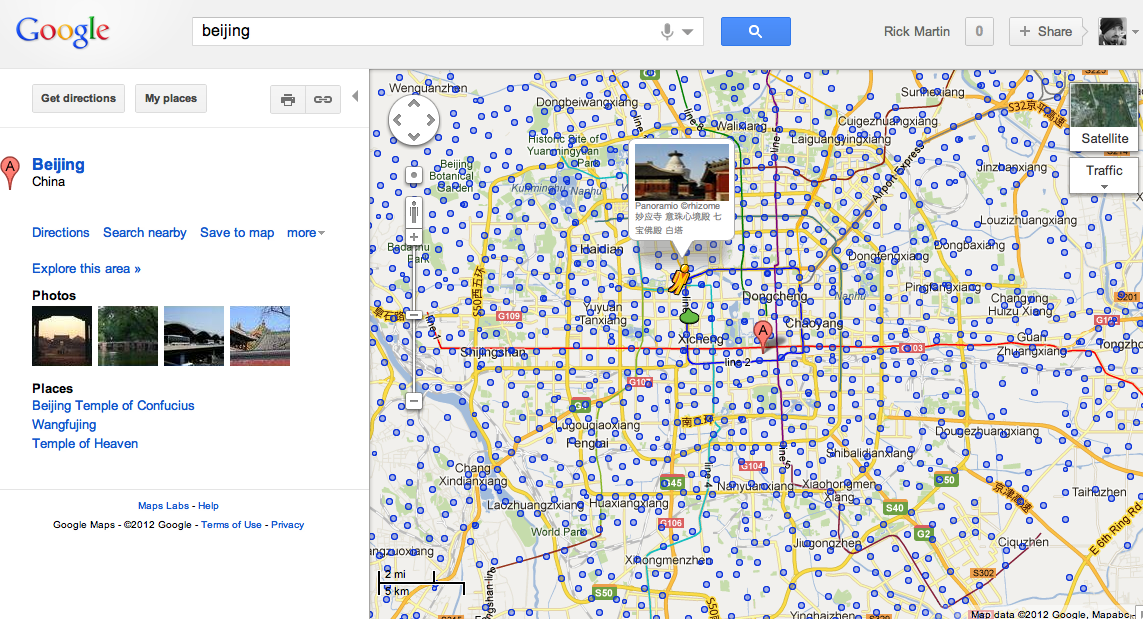
Task: Collapse the left side panel arrow
Action: click(x=355, y=96)
